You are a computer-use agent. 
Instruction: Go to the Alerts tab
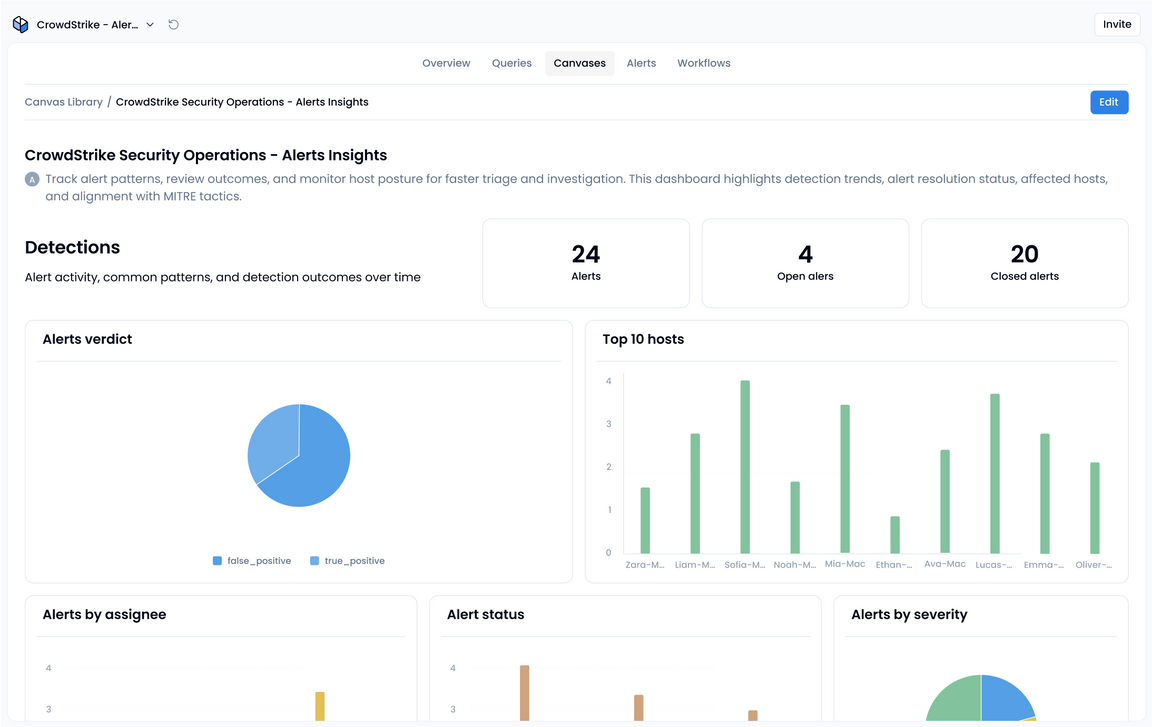[641, 63]
